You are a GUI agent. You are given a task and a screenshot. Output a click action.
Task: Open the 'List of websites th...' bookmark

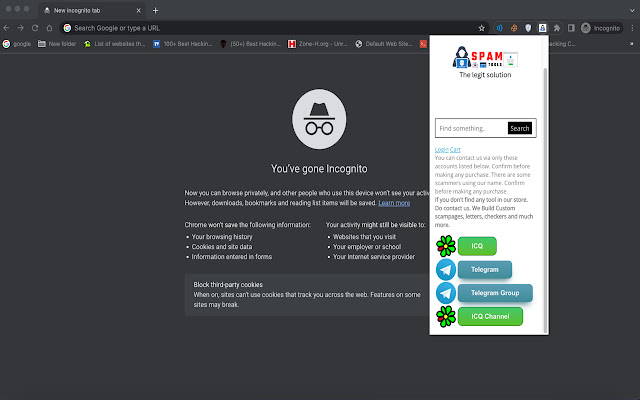coord(114,44)
